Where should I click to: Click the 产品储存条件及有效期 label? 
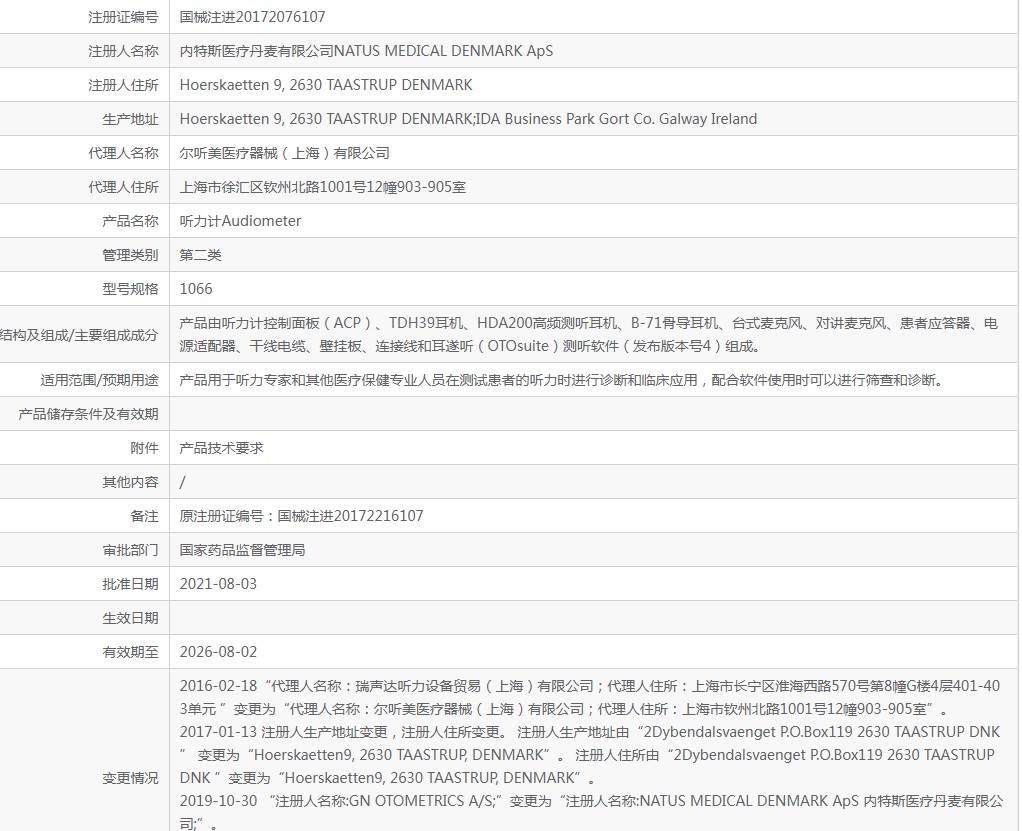click(88, 414)
